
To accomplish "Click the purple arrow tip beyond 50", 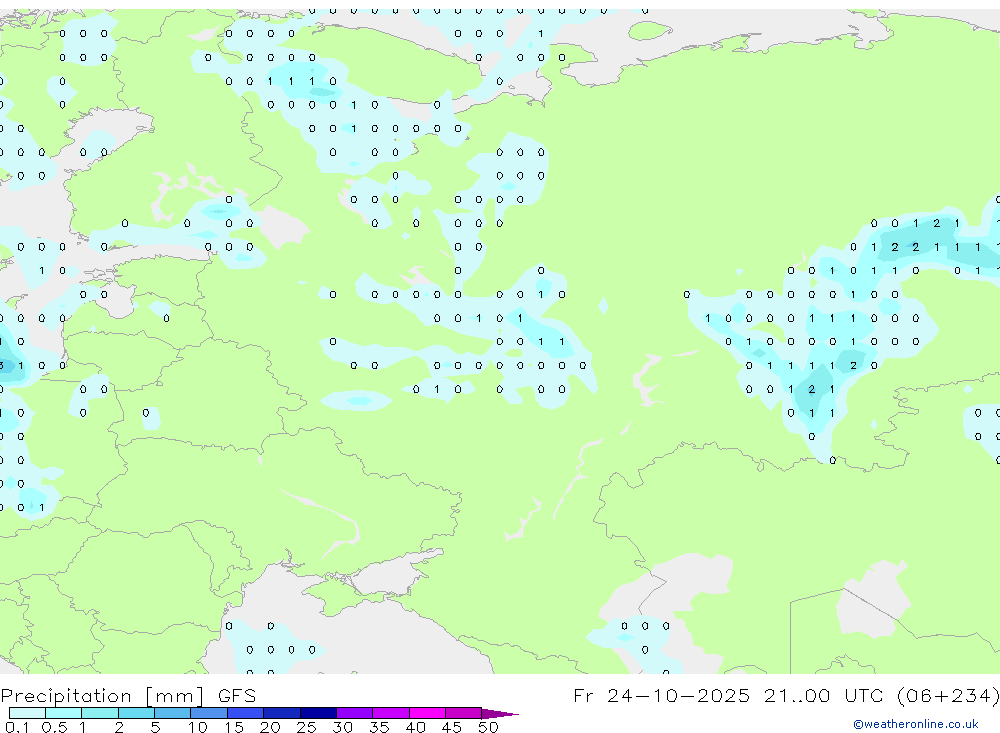I will (501, 714).
